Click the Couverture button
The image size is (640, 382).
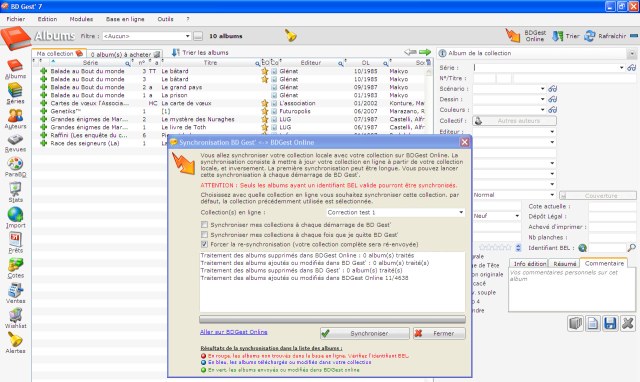tap(598, 195)
